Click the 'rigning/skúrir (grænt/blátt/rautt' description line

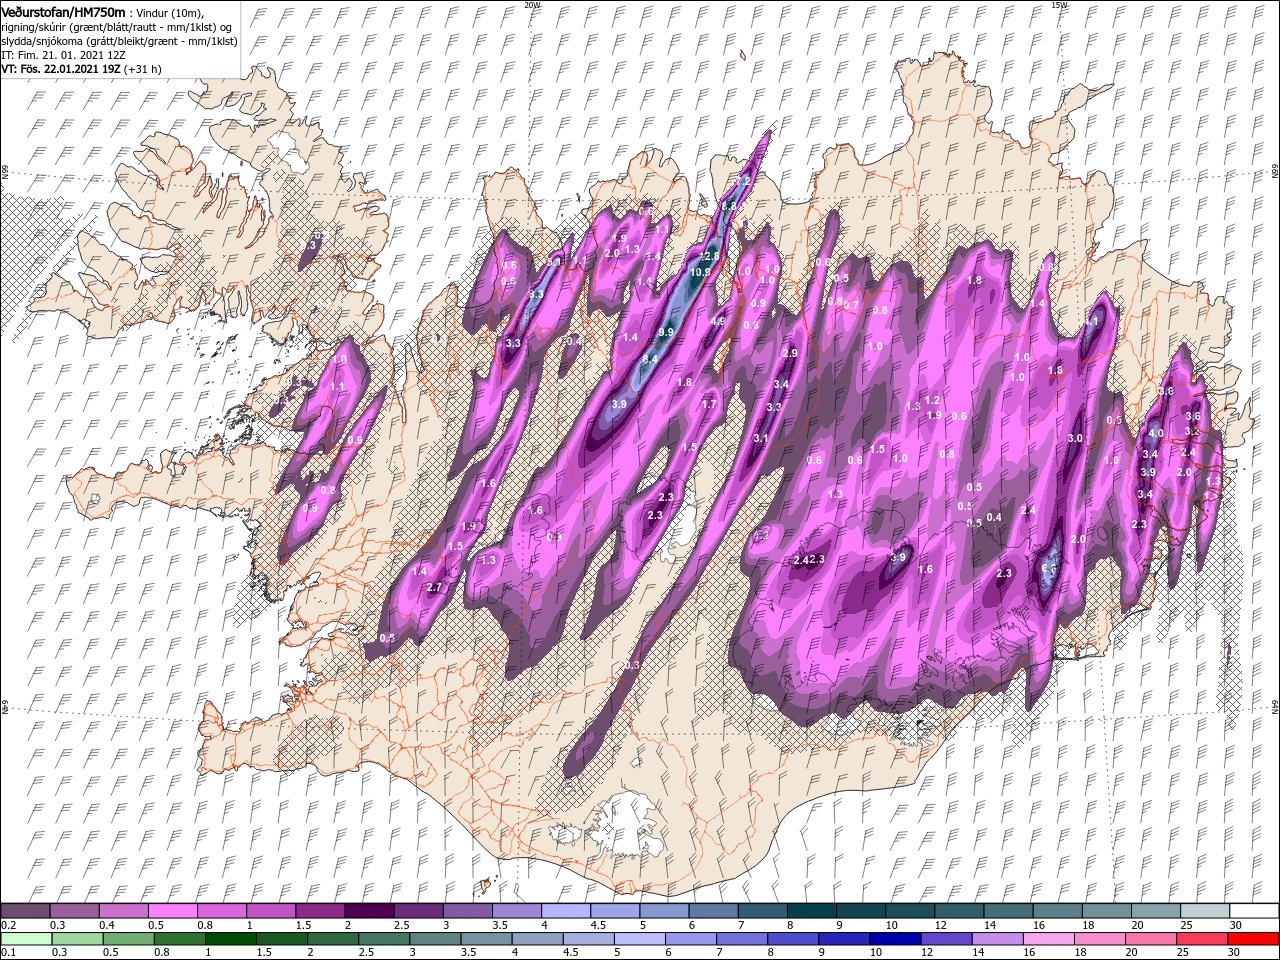pos(116,27)
